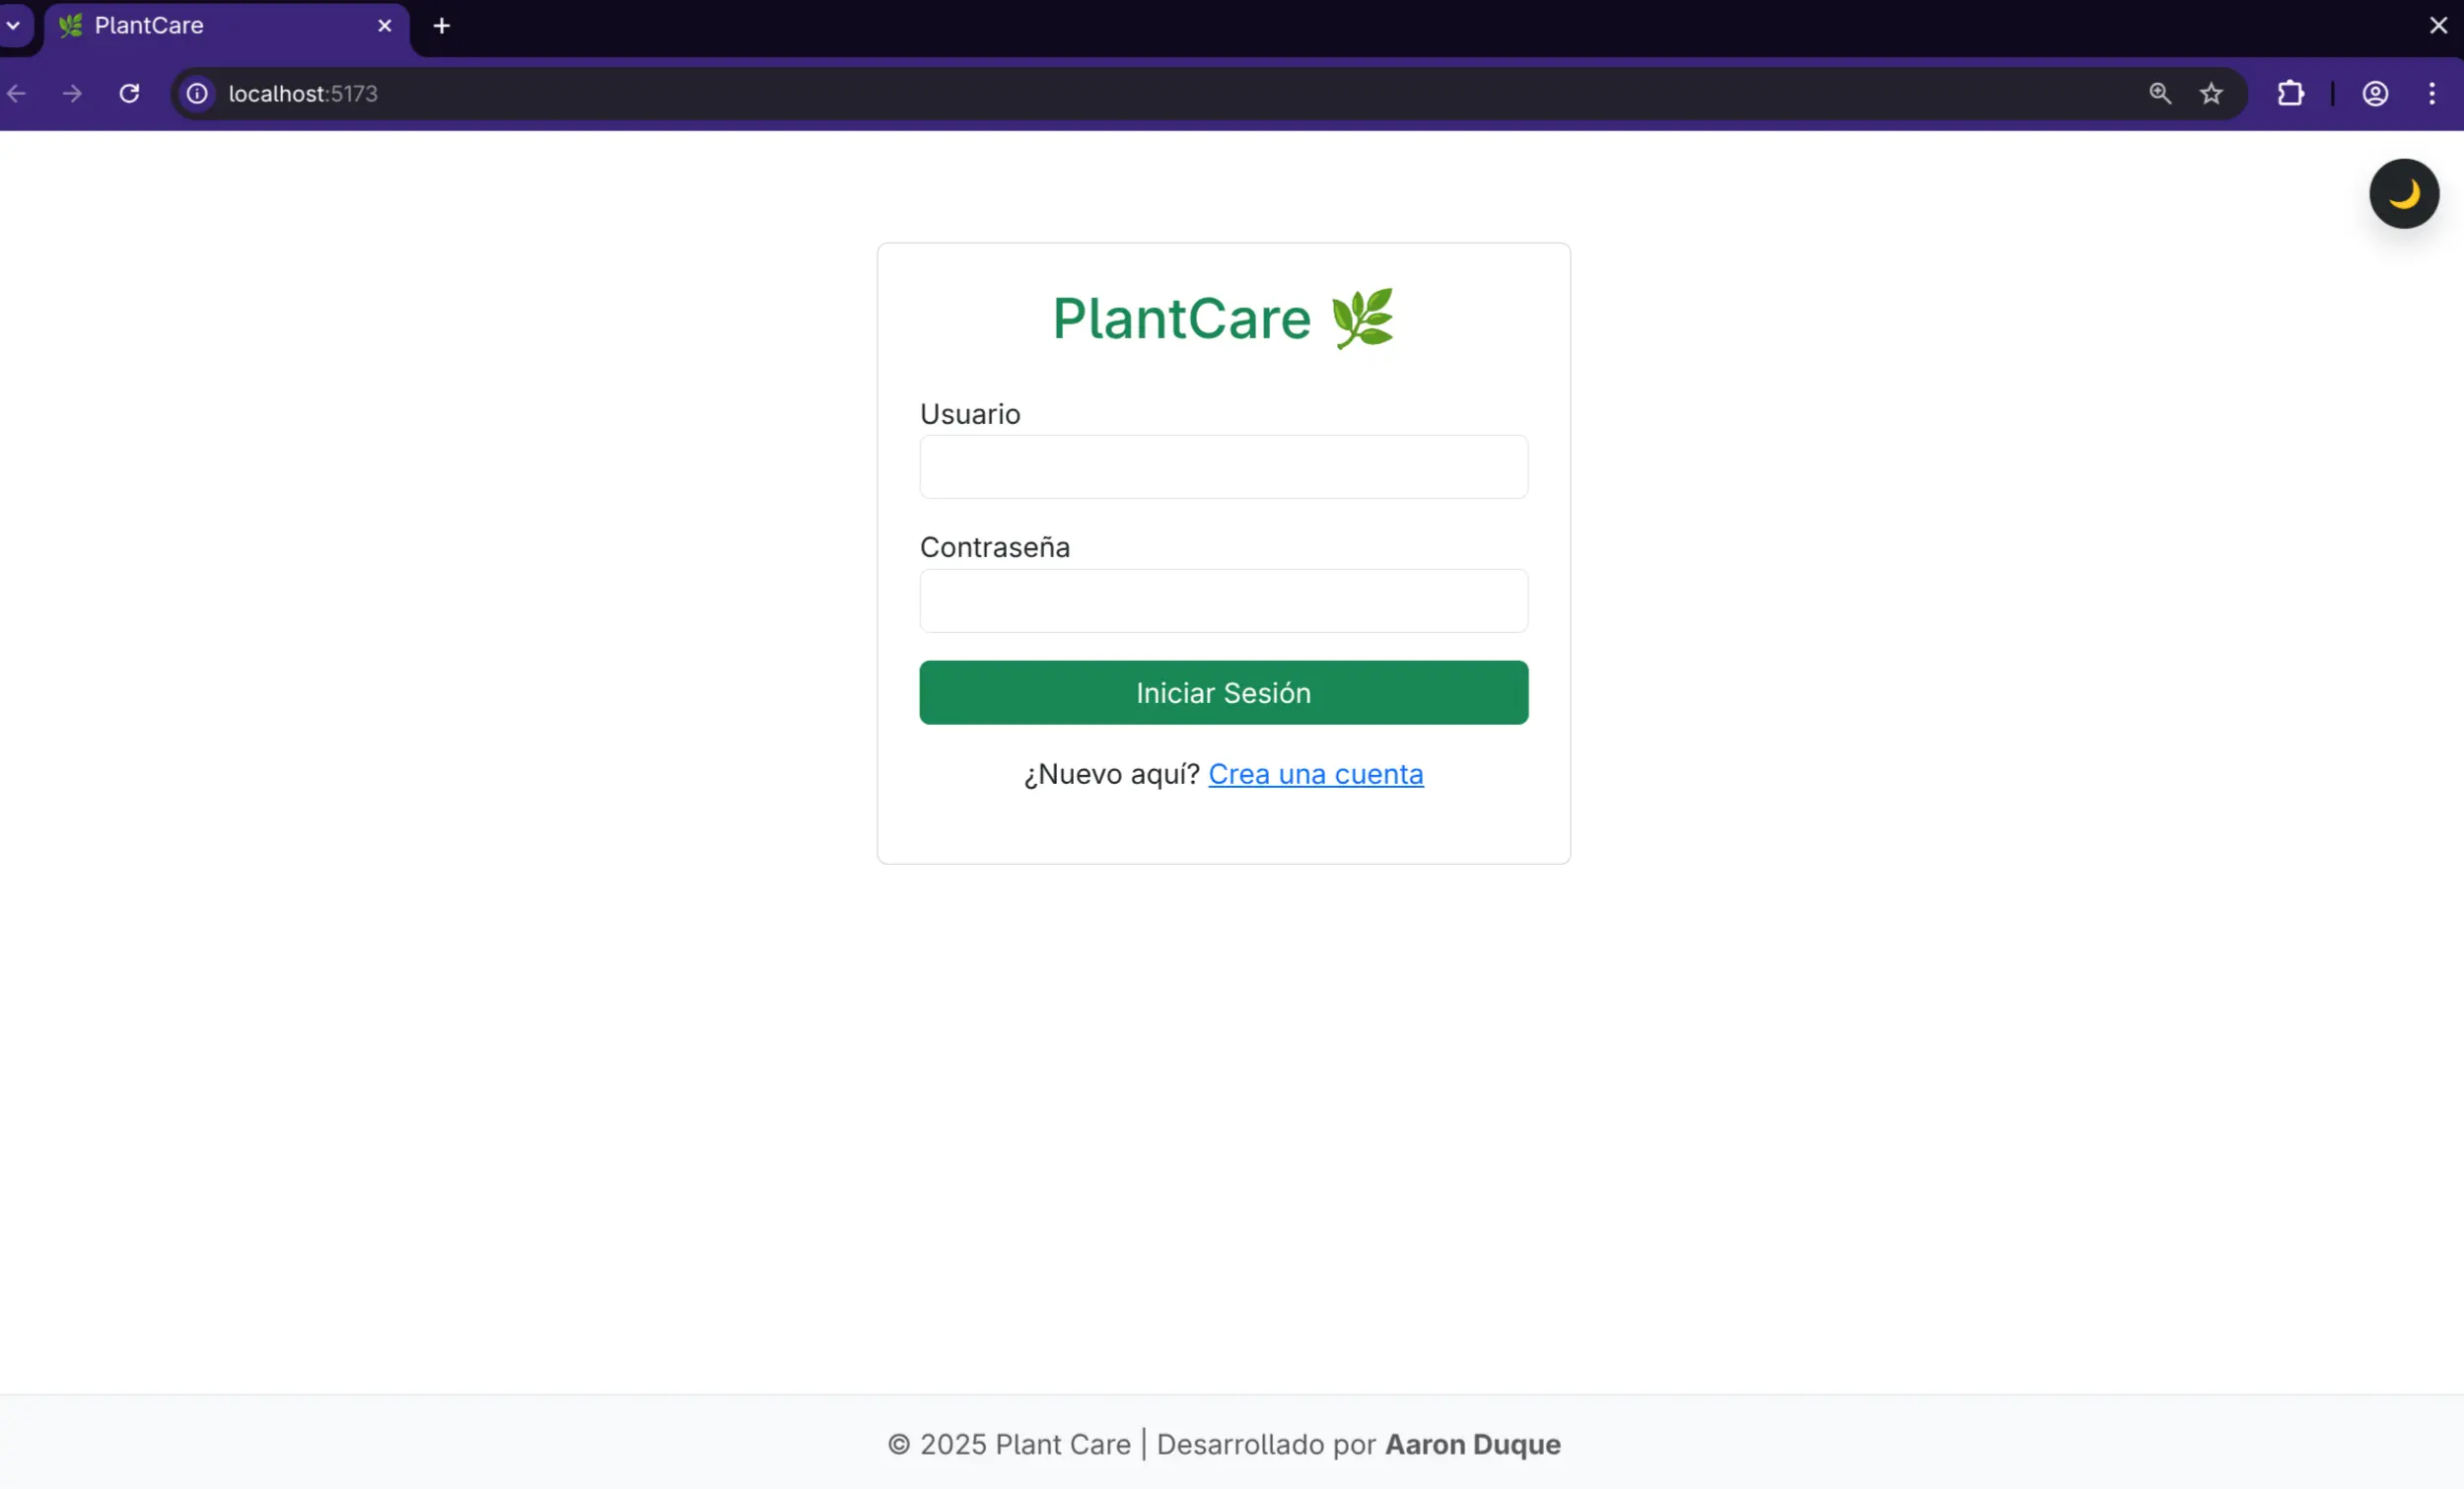Image resolution: width=2464 pixels, height=1489 pixels.
Task: Open the browser profile account icon
Action: click(x=2374, y=93)
